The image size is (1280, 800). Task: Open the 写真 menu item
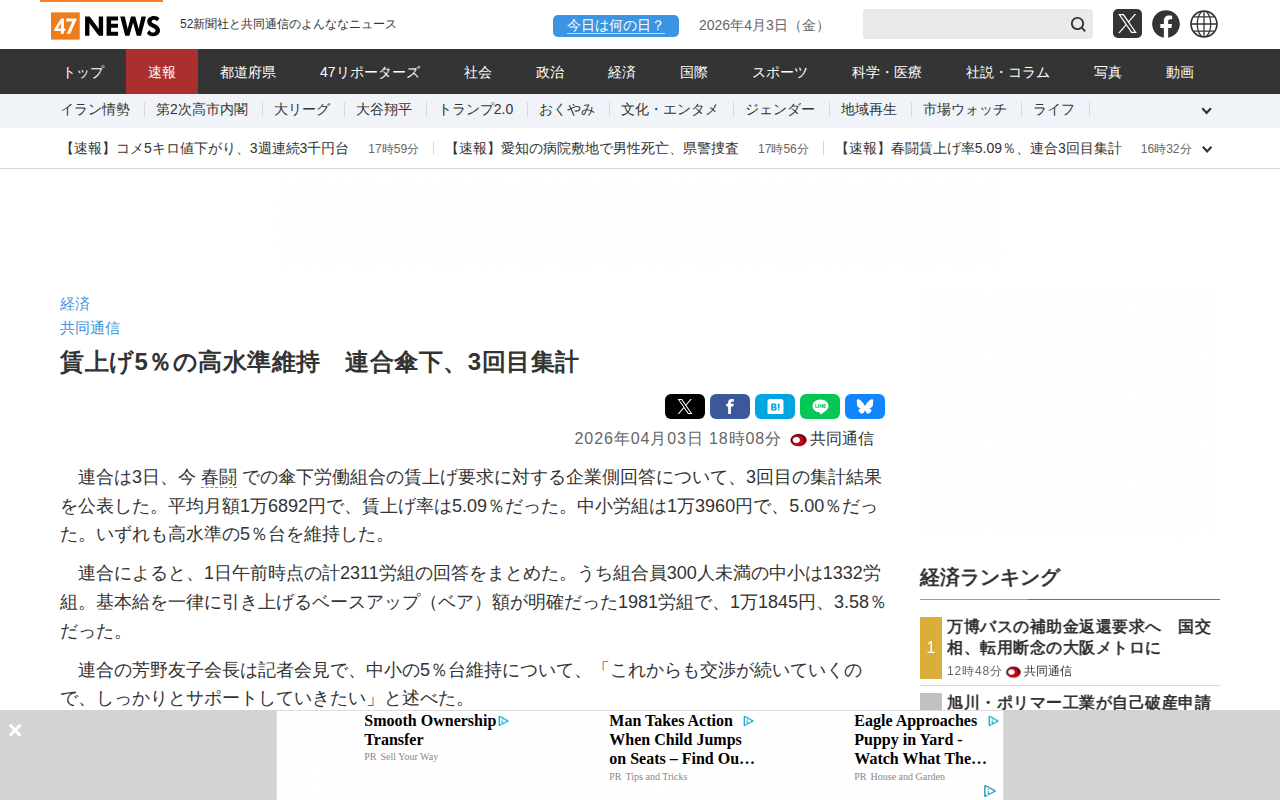tap(1108, 72)
